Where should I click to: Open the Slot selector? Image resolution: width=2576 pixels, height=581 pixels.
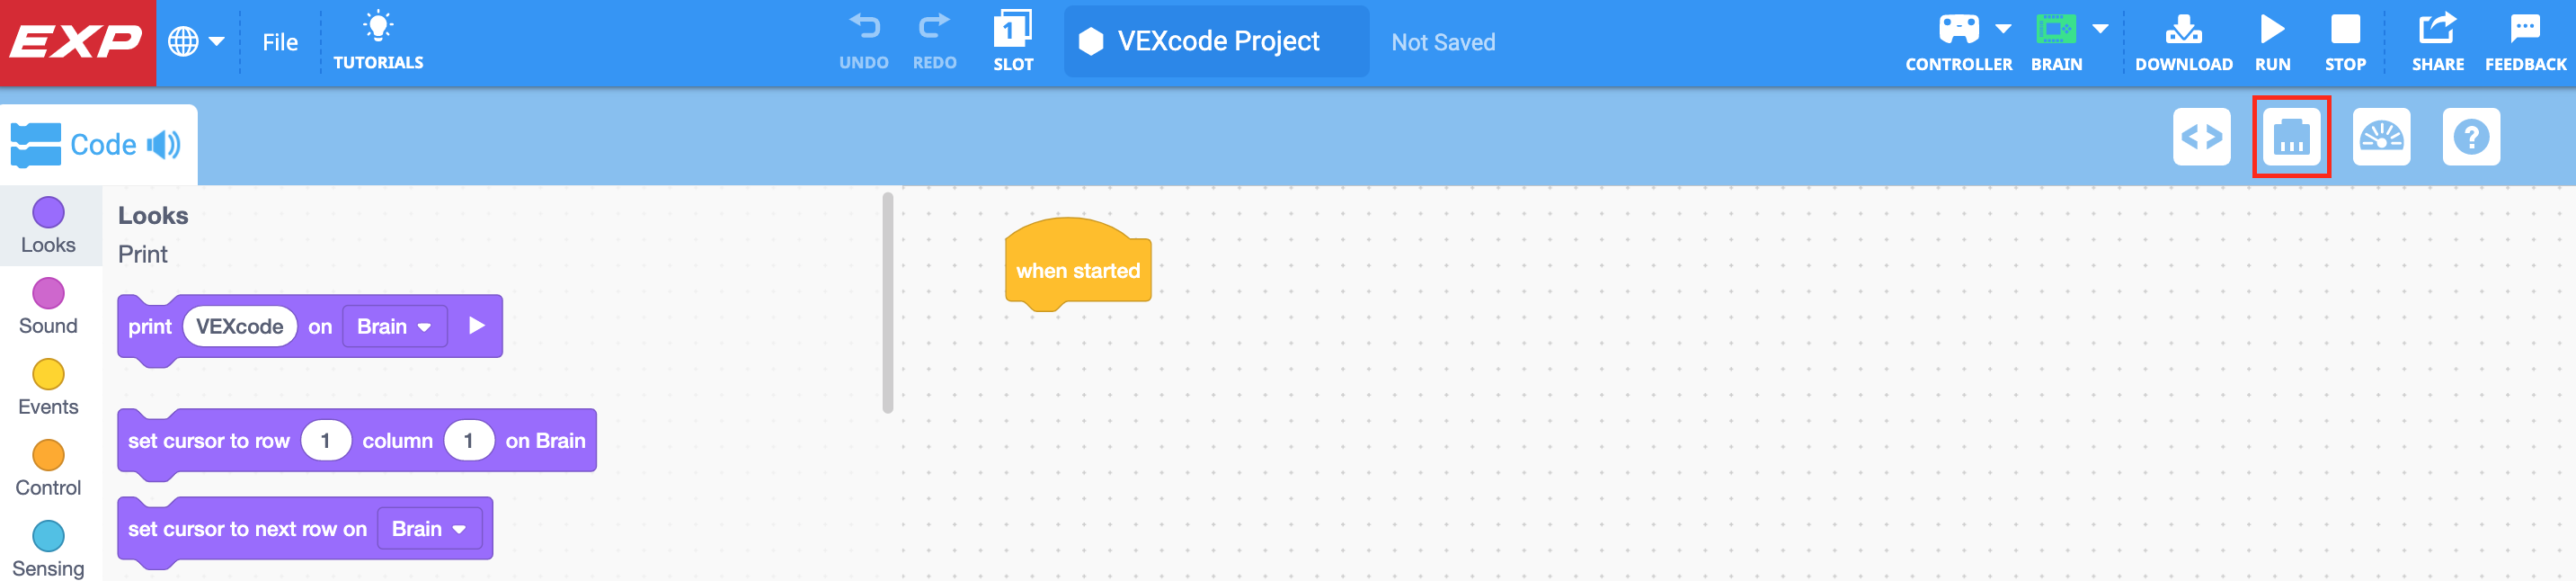pos(1013,40)
